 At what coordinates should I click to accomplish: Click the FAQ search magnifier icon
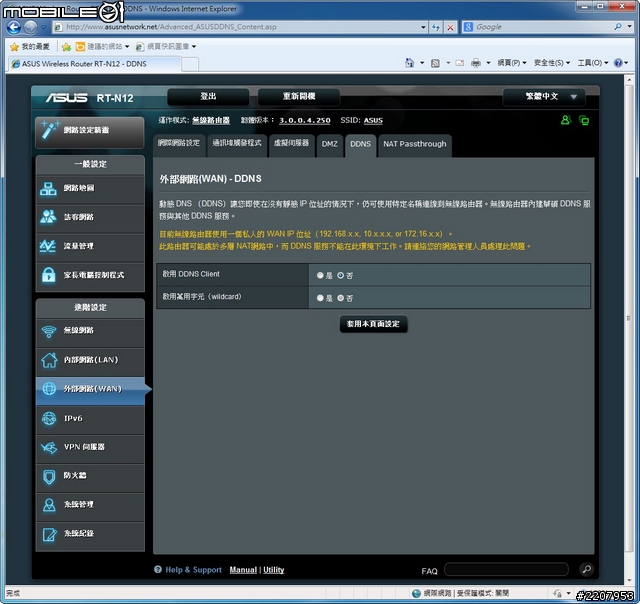587,569
